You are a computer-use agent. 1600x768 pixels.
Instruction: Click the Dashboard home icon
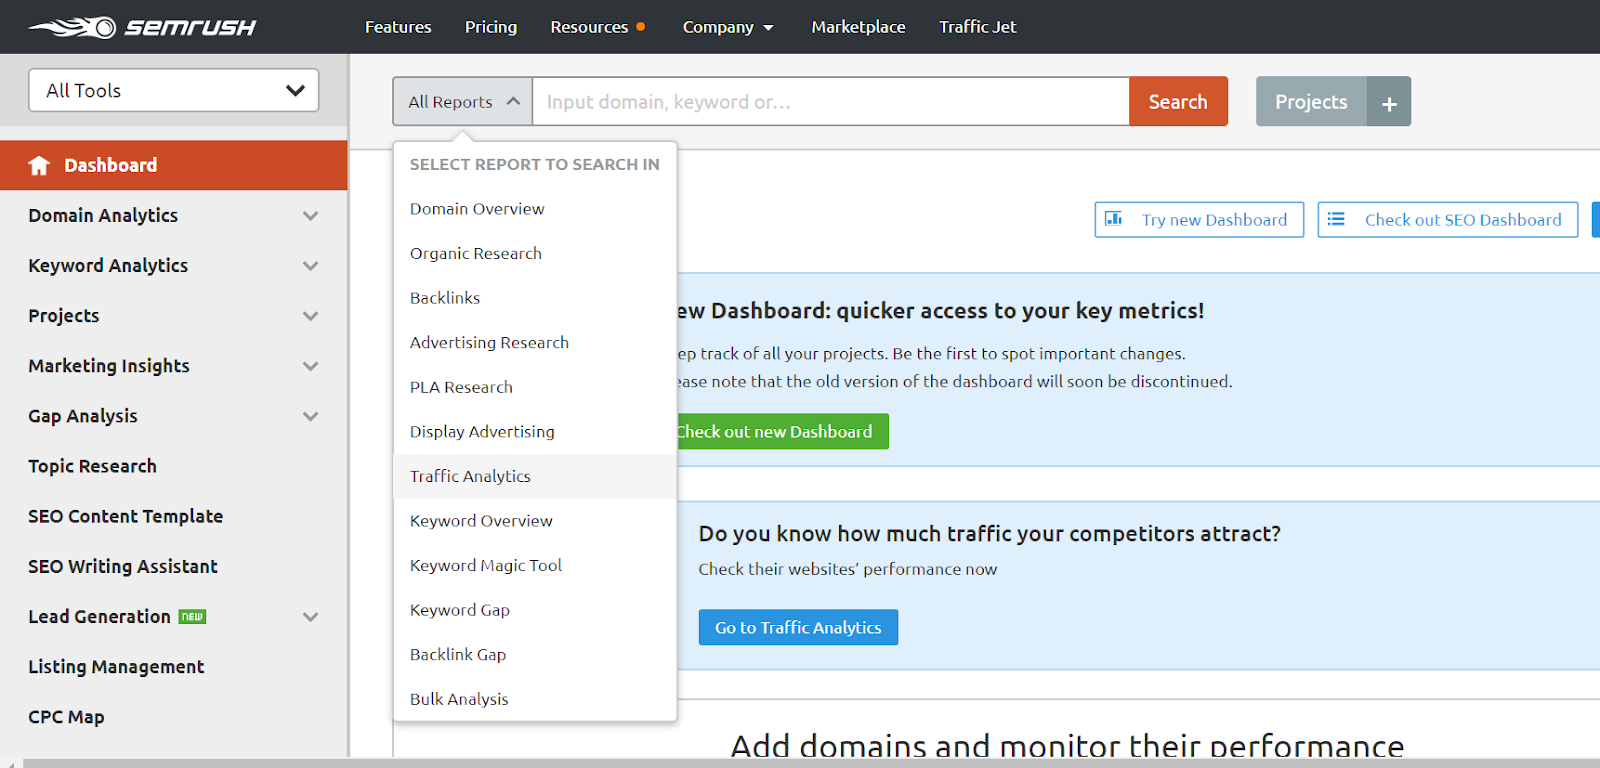(x=39, y=165)
